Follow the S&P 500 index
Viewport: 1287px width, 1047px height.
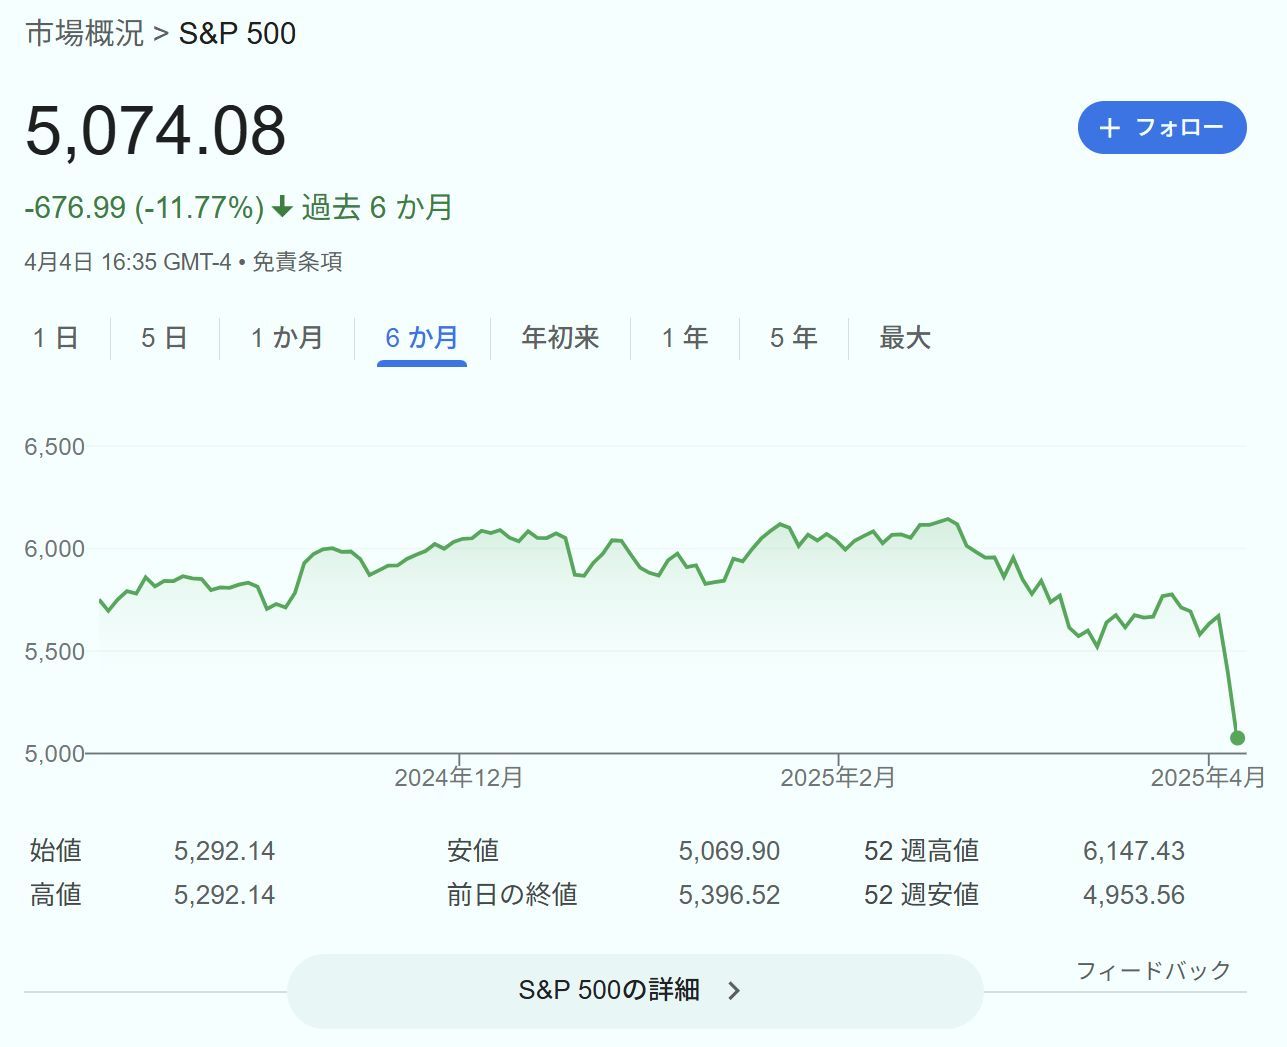pyautogui.click(x=1162, y=128)
